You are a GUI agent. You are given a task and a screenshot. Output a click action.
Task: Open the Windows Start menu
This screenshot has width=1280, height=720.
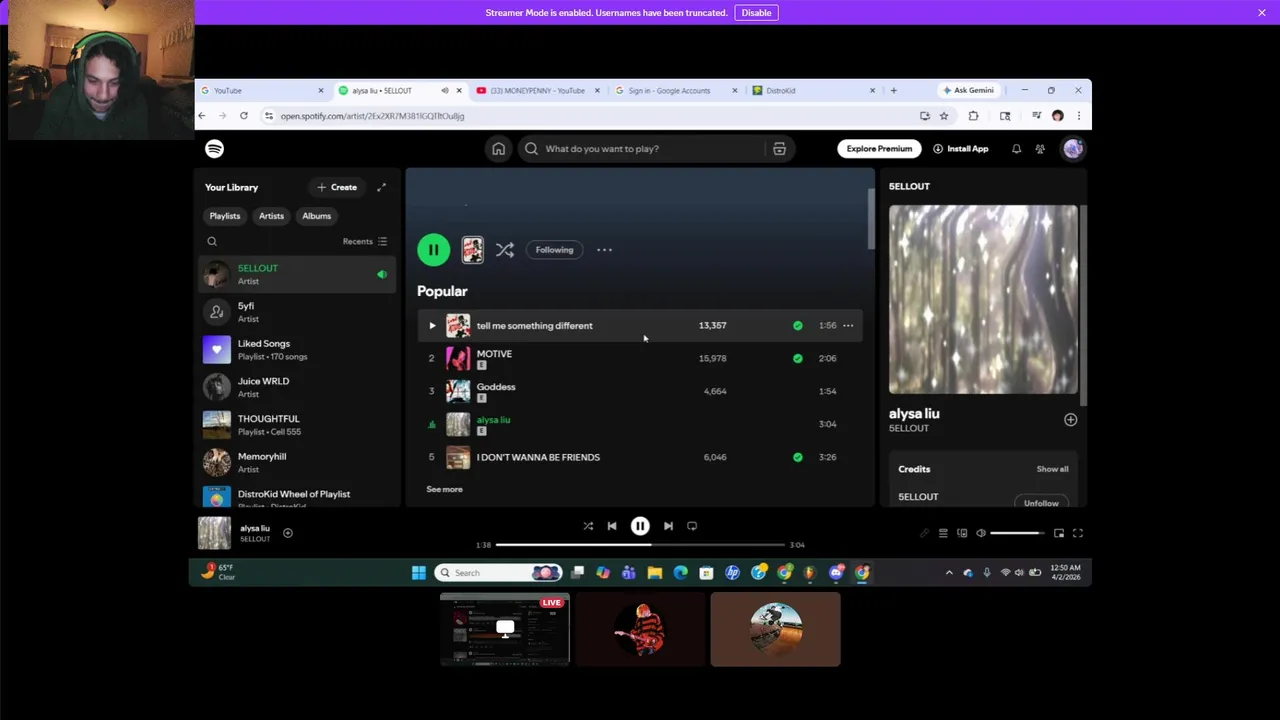click(418, 573)
